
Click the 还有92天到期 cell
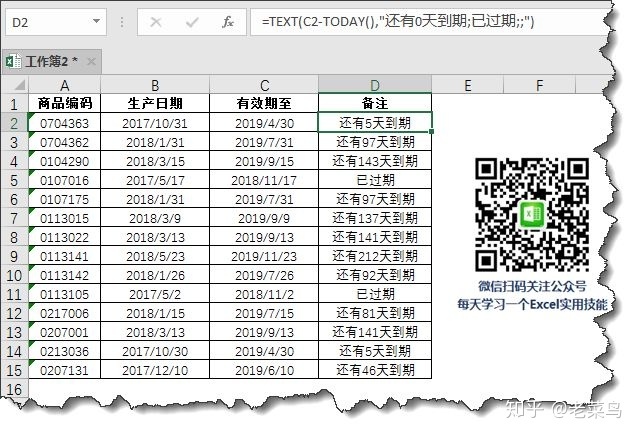coord(375,275)
